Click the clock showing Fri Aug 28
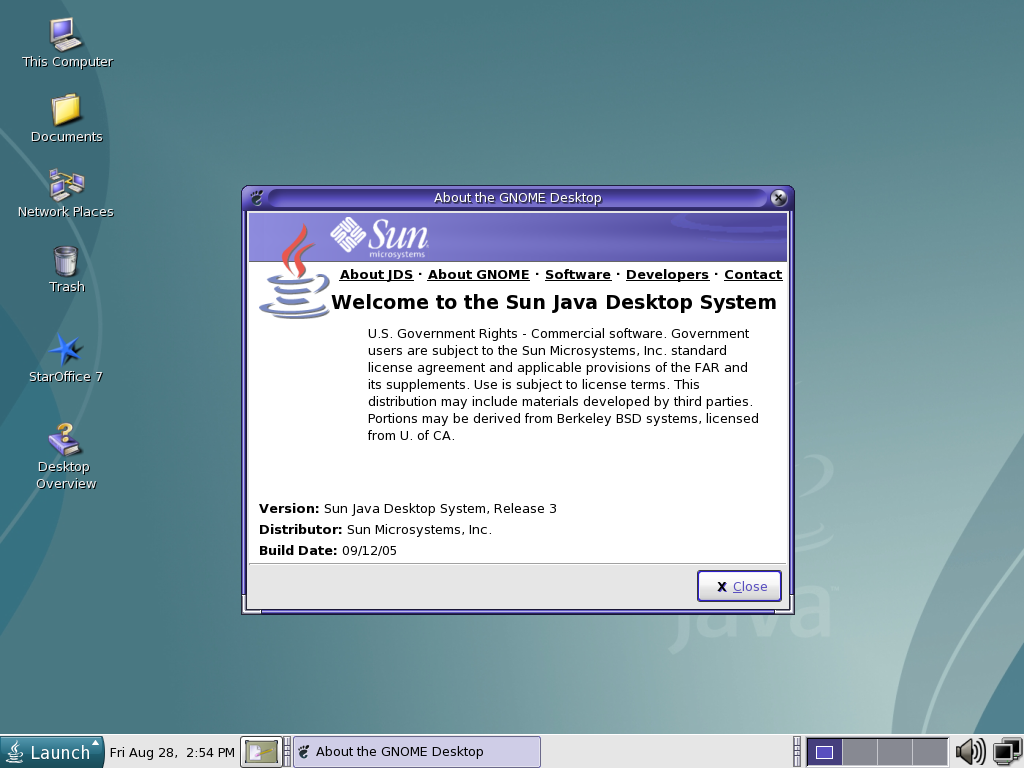Viewport: 1024px width, 768px height. (172, 752)
